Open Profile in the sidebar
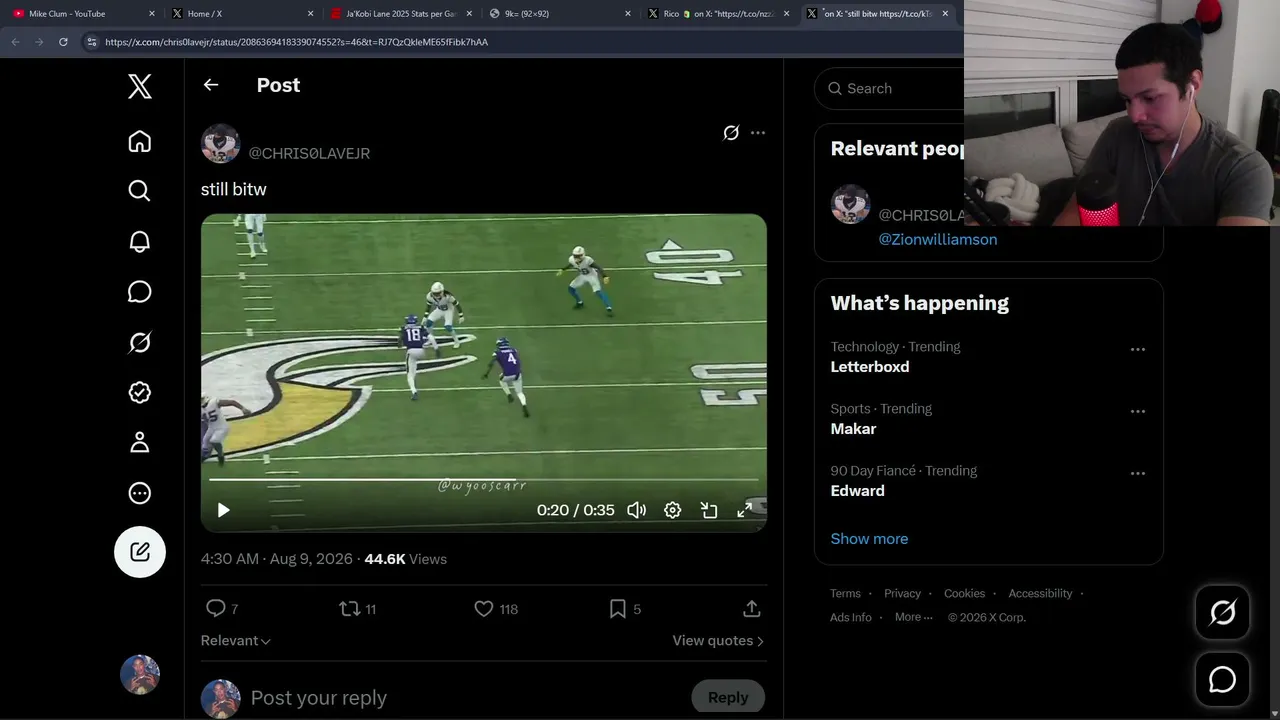The width and height of the screenshot is (1280, 720). coord(140,442)
